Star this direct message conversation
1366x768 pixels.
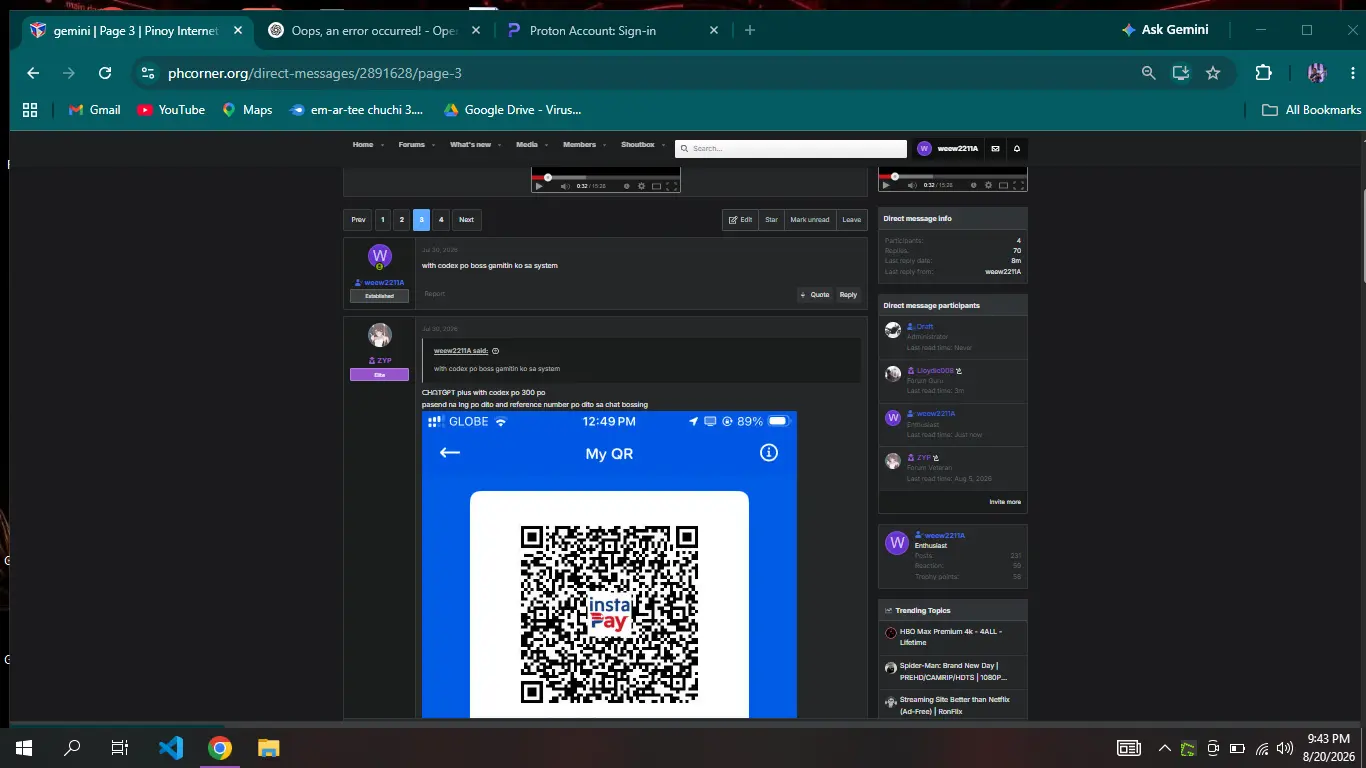[x=771, y=220]
